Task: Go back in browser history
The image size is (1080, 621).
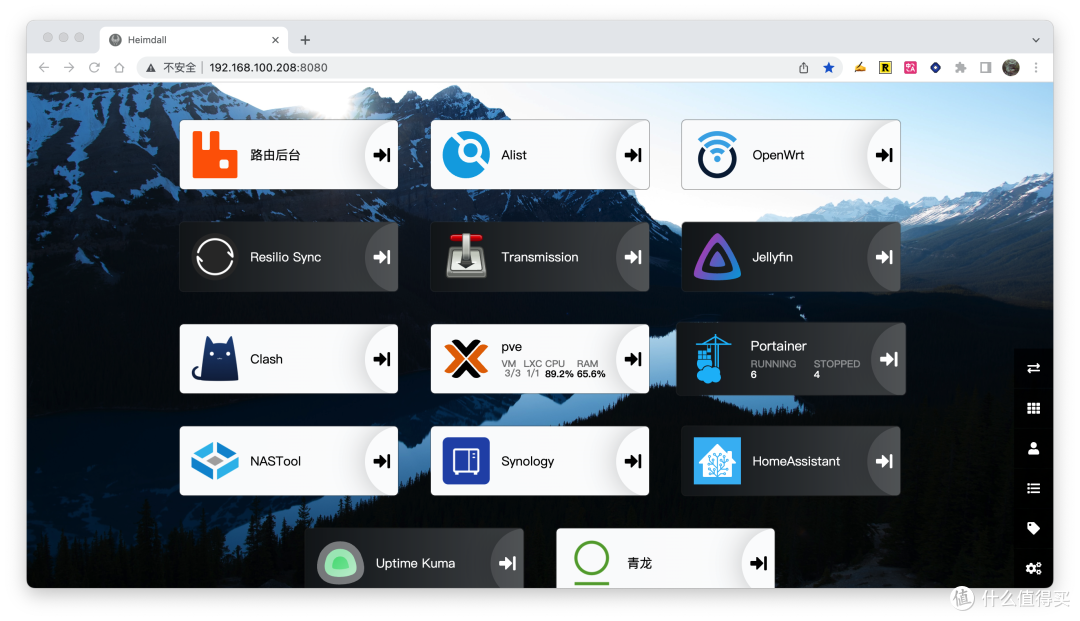Action: 44,67
